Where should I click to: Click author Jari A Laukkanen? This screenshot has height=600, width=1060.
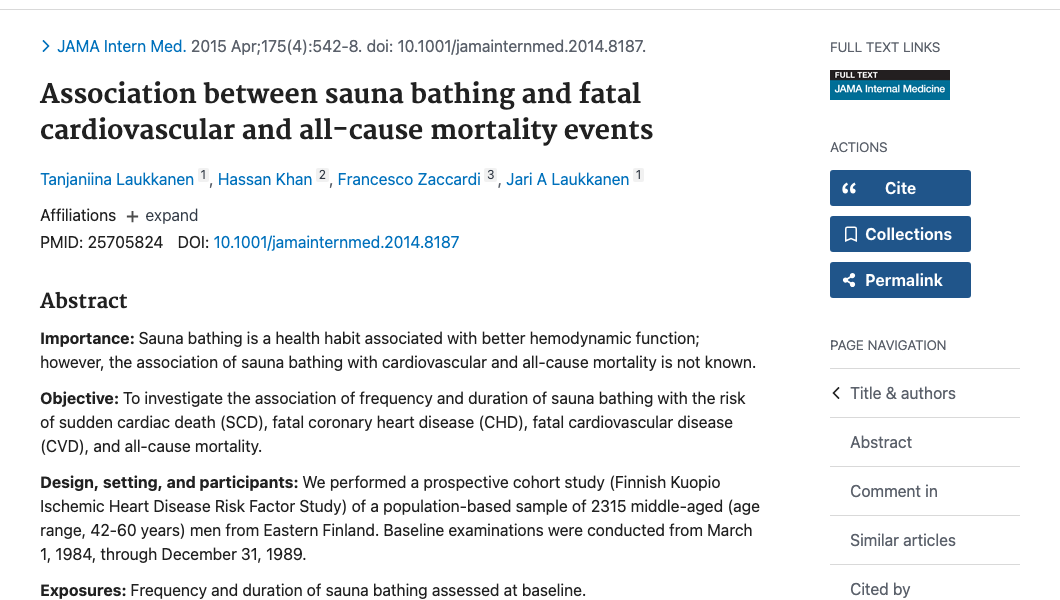(566, 180)
